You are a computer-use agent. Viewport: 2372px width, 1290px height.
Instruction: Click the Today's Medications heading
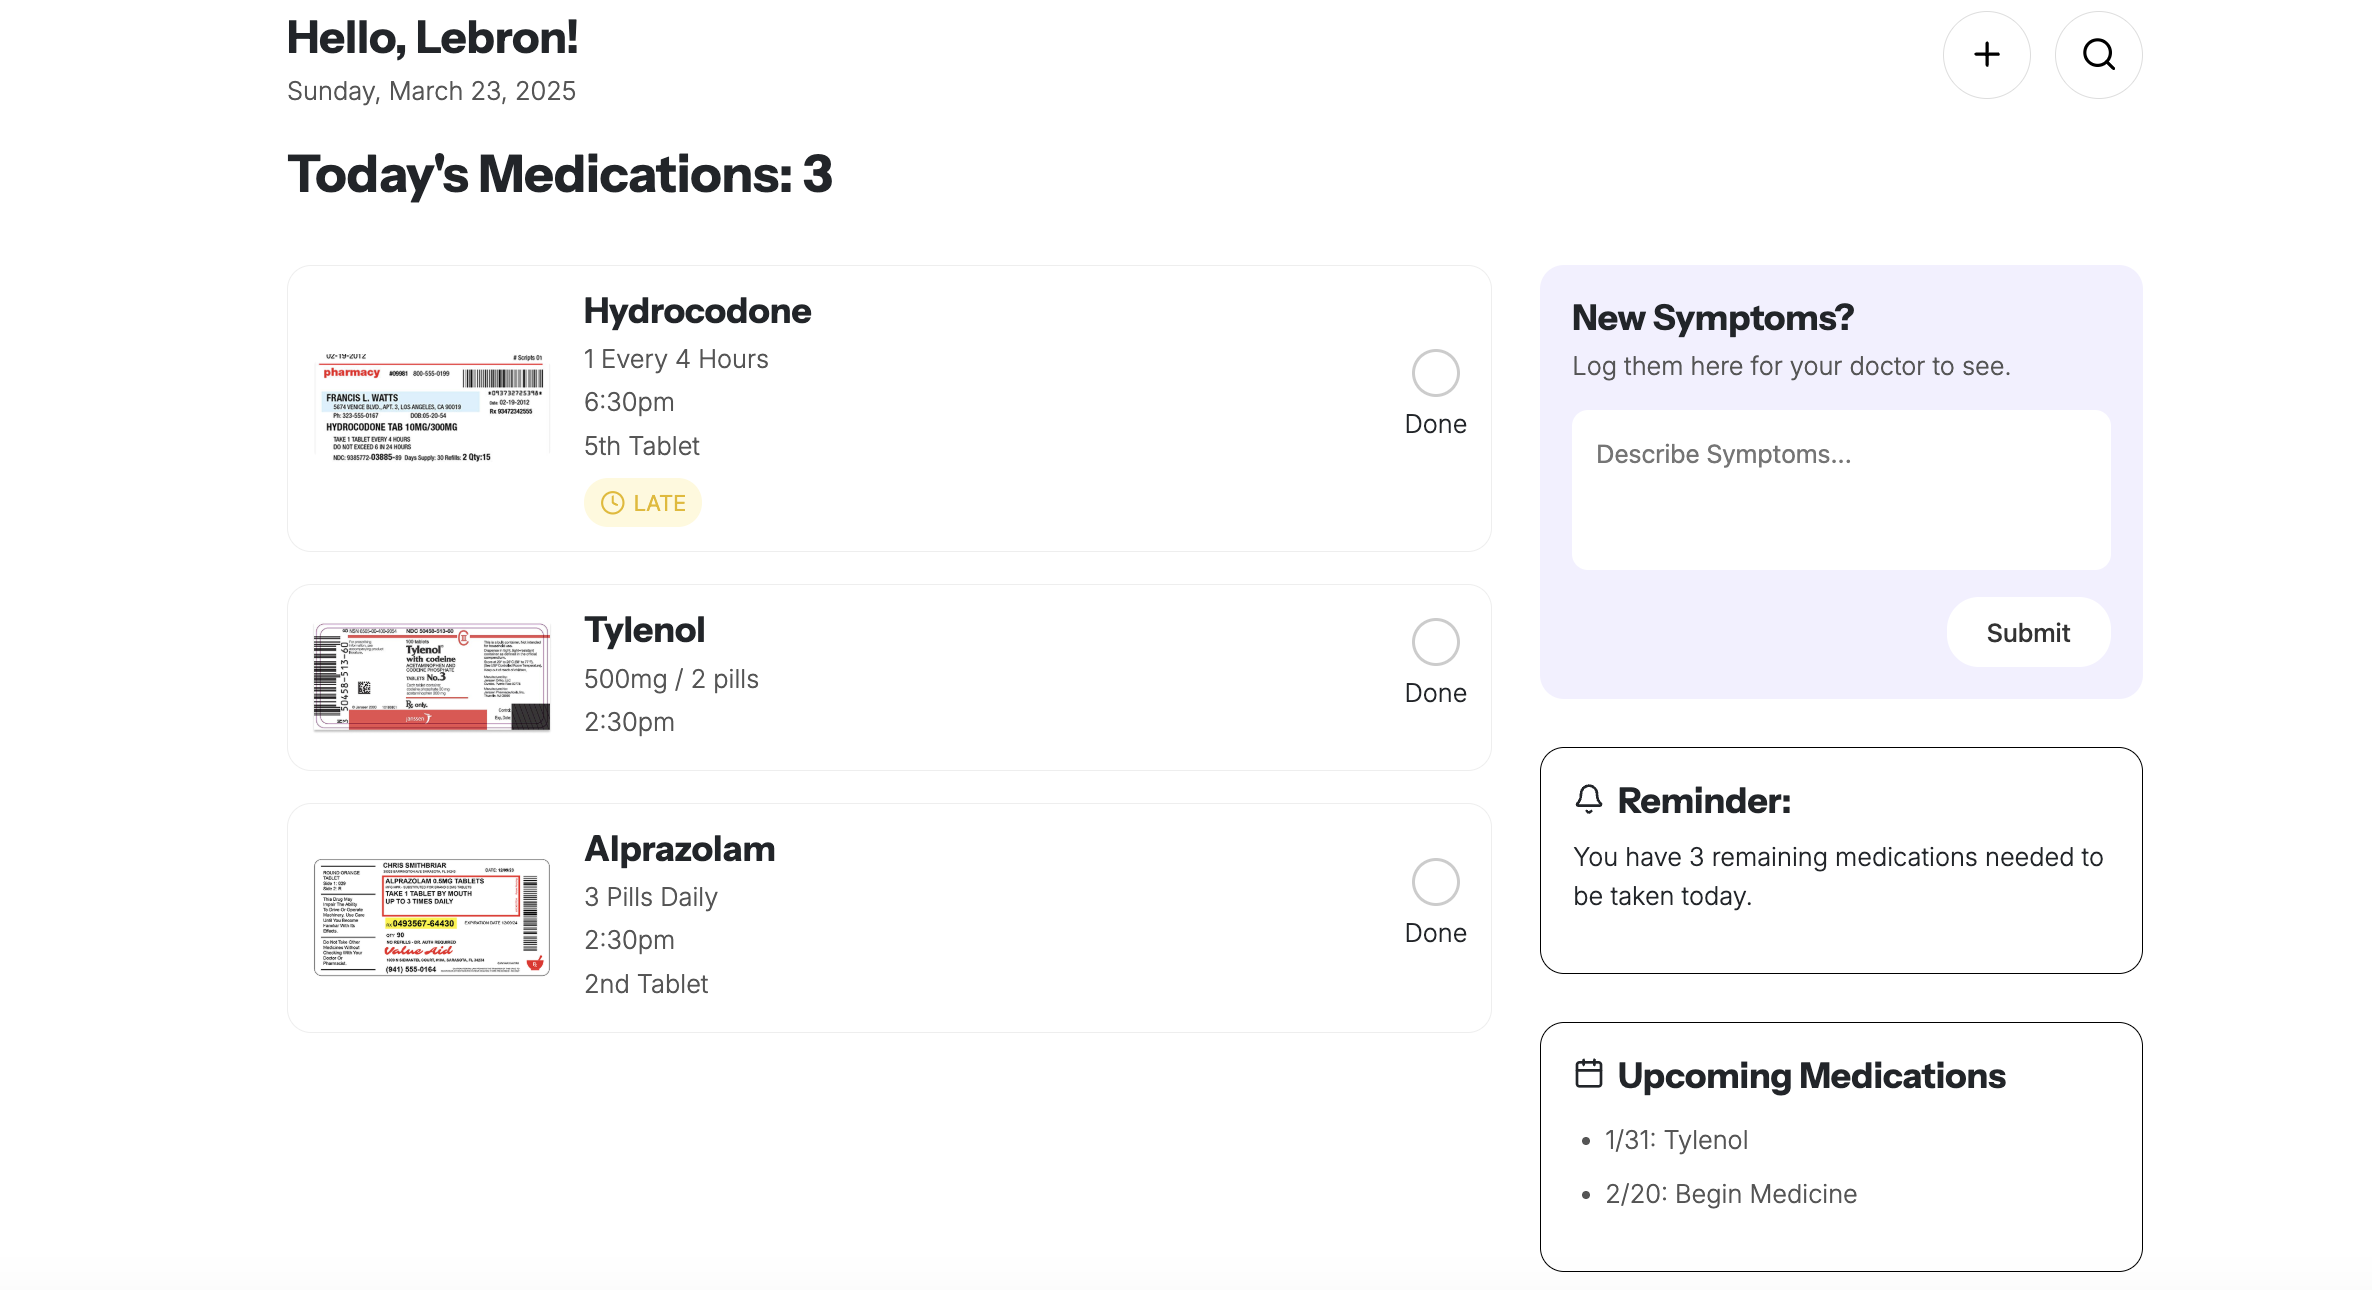point(559,175)
